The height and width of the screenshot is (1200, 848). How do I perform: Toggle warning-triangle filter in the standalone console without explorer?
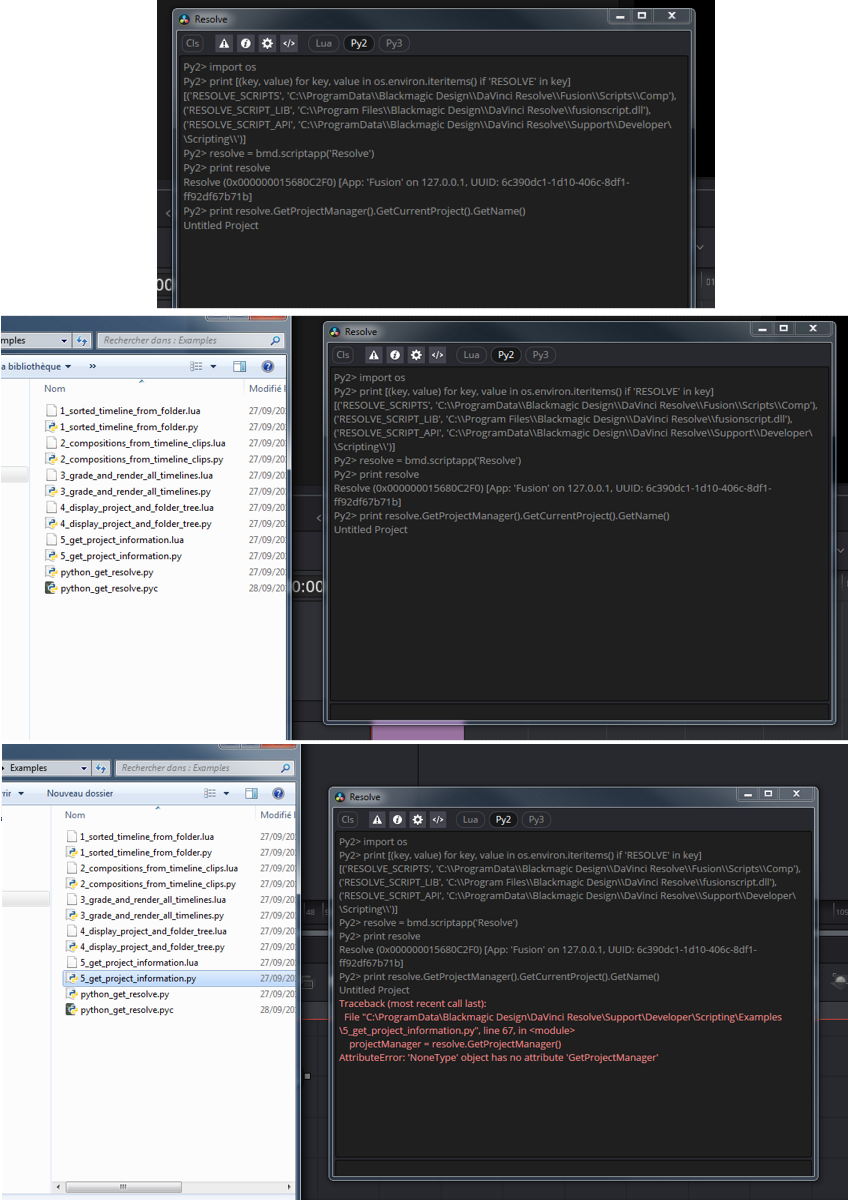(223, 43)
